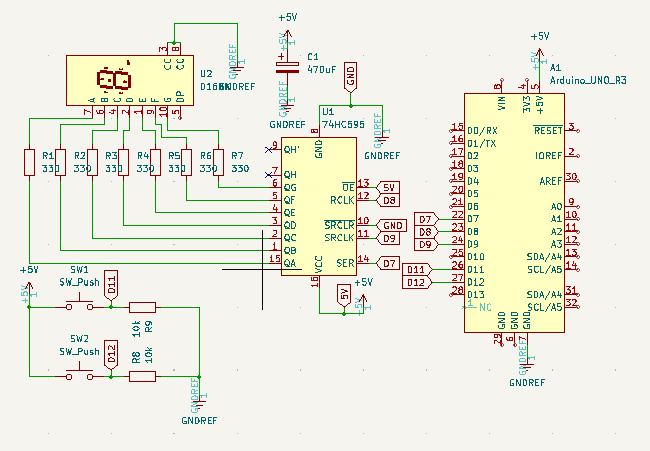Screen dimensions: 650x451
Task: Click the NC label on the Arduino
Action: tap(485, 307)
